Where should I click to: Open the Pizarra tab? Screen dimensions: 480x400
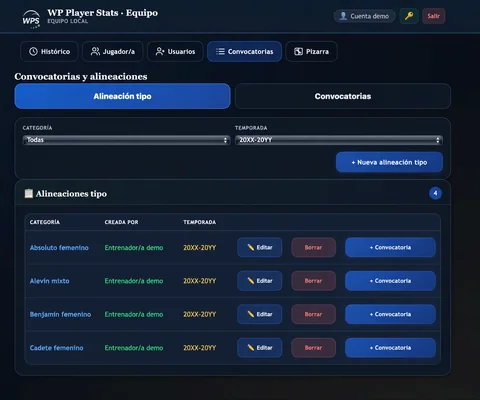coord(311,51)
